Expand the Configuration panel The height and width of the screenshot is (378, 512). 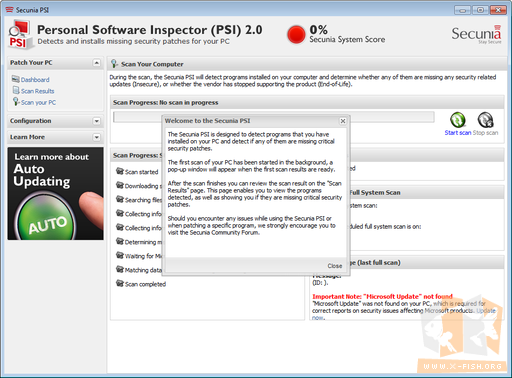pos(96,121)
